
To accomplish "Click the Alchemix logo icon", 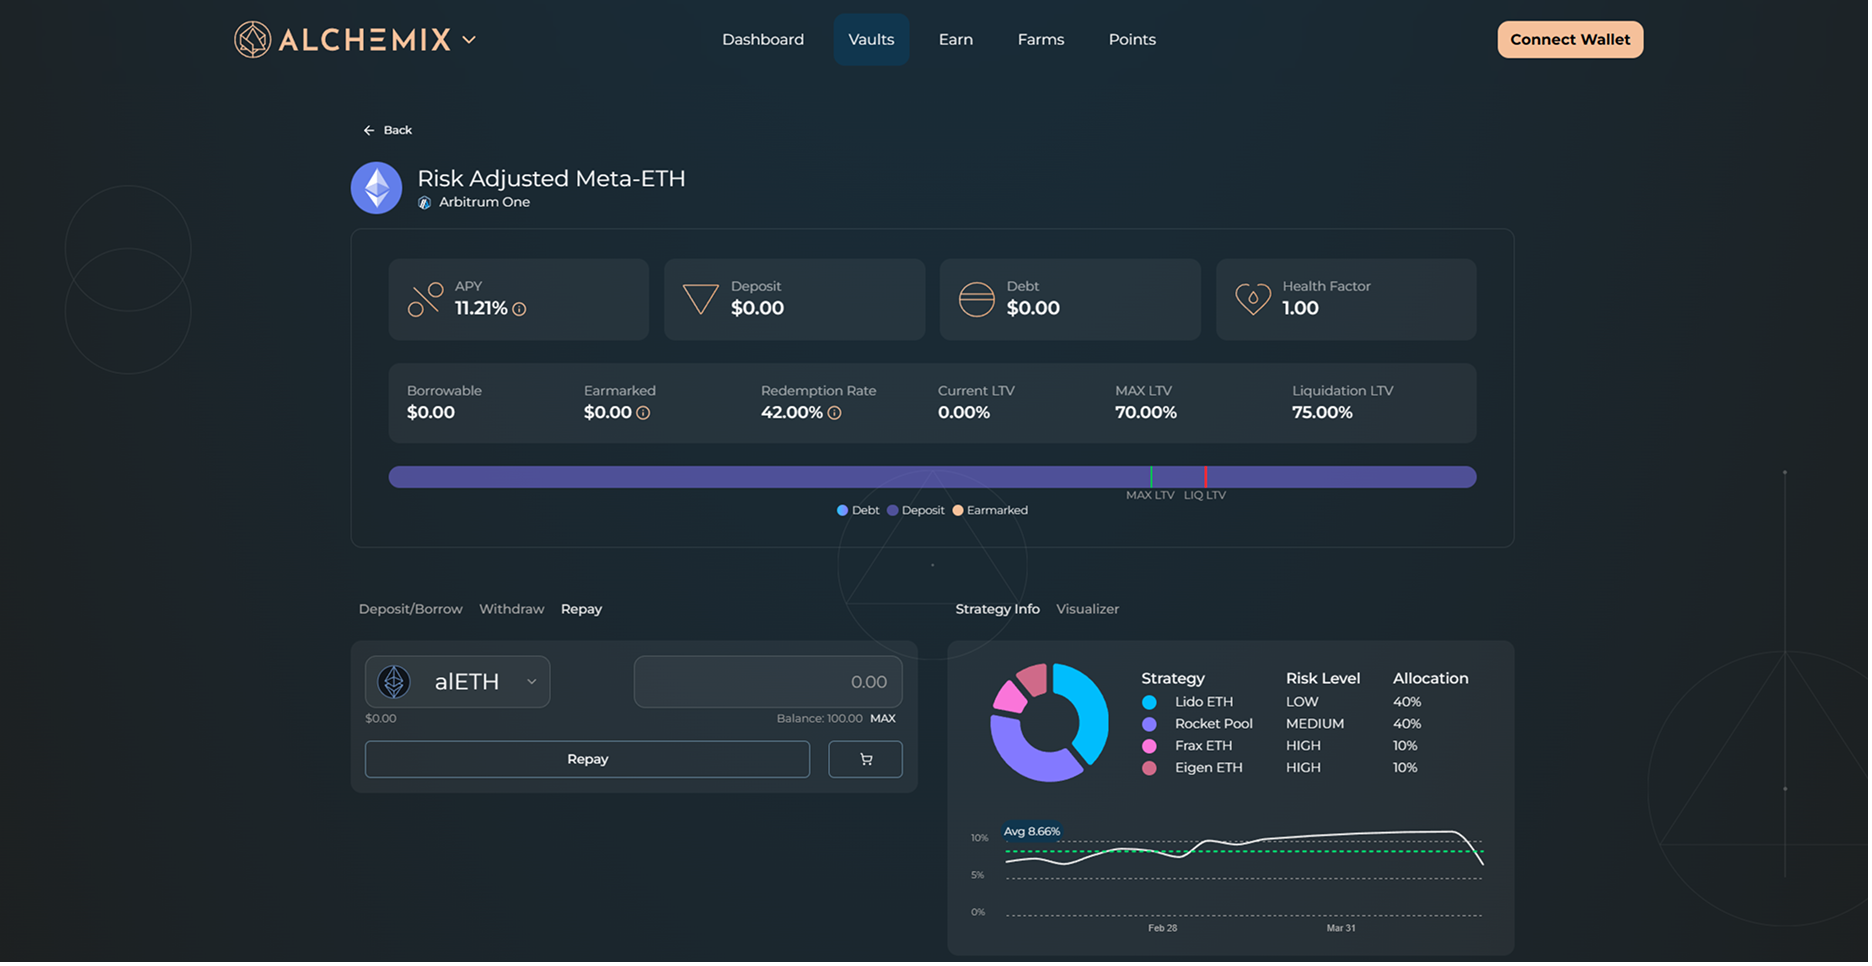I will pos(252,40).
